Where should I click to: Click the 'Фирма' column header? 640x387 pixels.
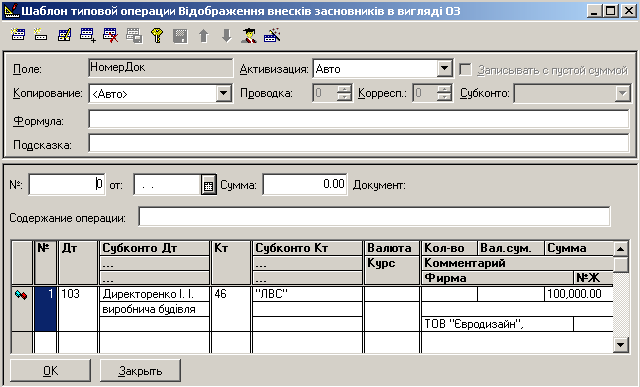[x=497, y=278]
